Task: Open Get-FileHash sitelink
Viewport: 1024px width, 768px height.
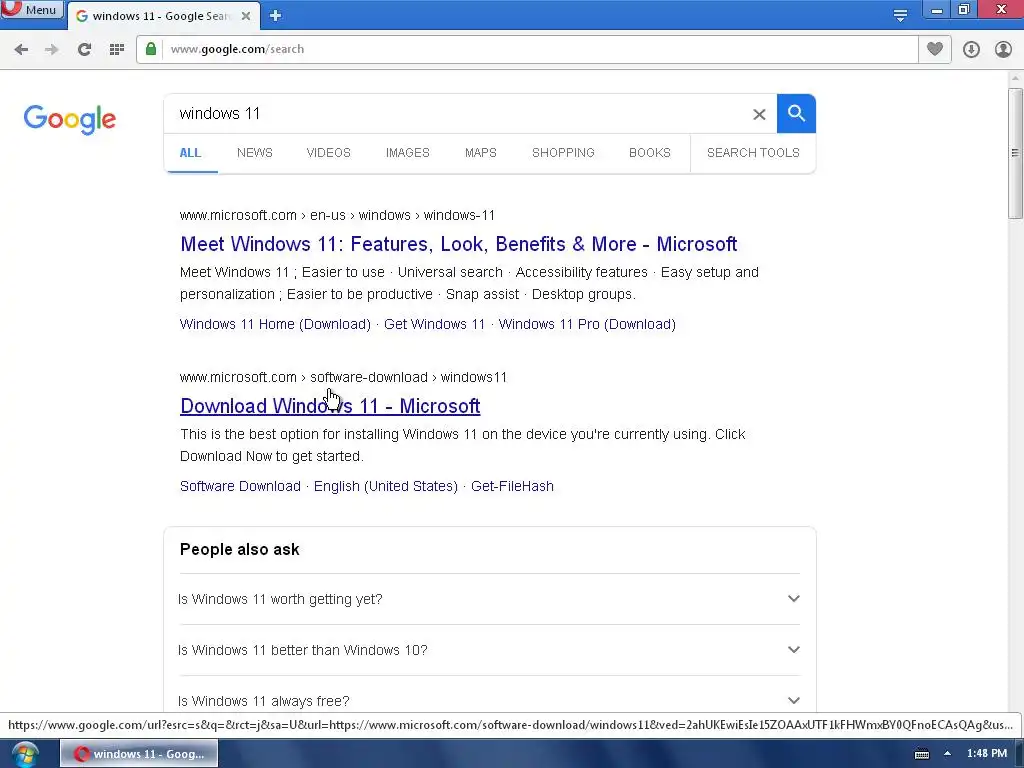Action: (x=512, y=487)
